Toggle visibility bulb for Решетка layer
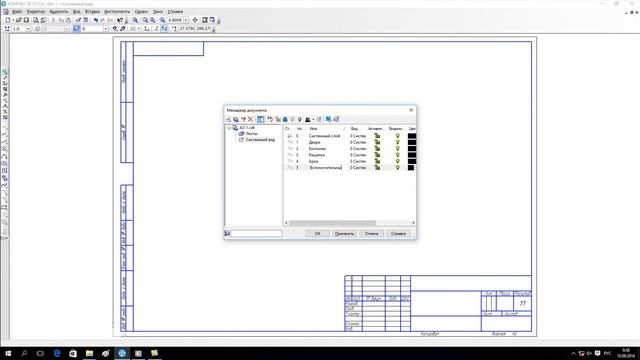 [398, 155]
